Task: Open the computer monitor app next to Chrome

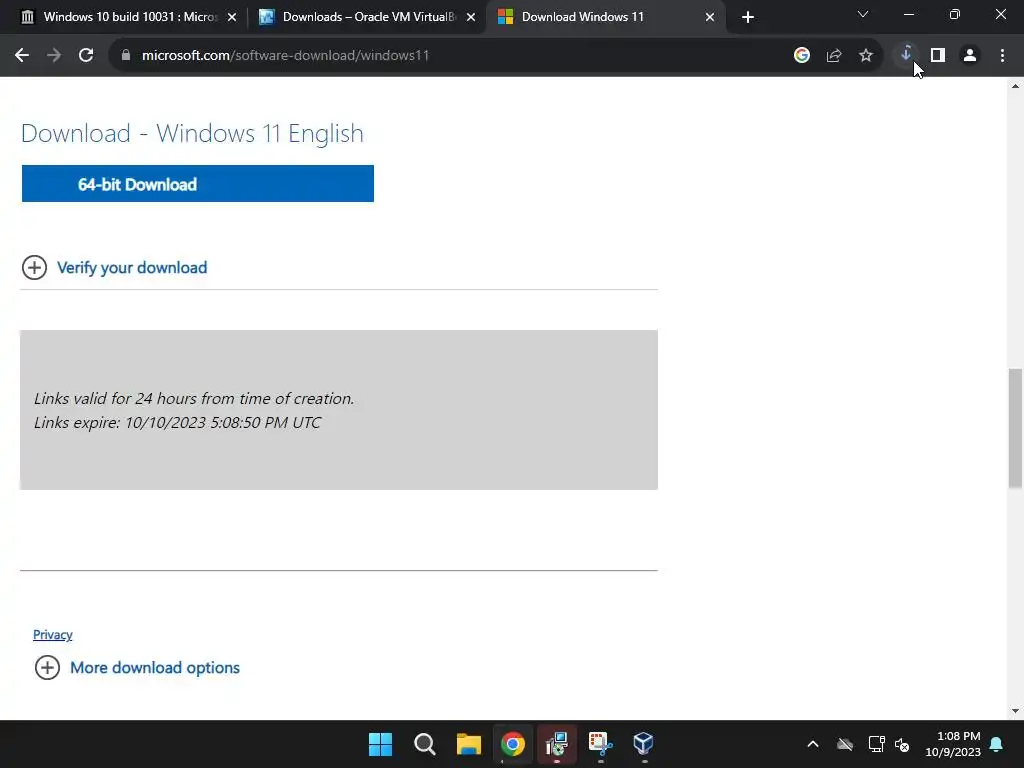Action: 556,744
